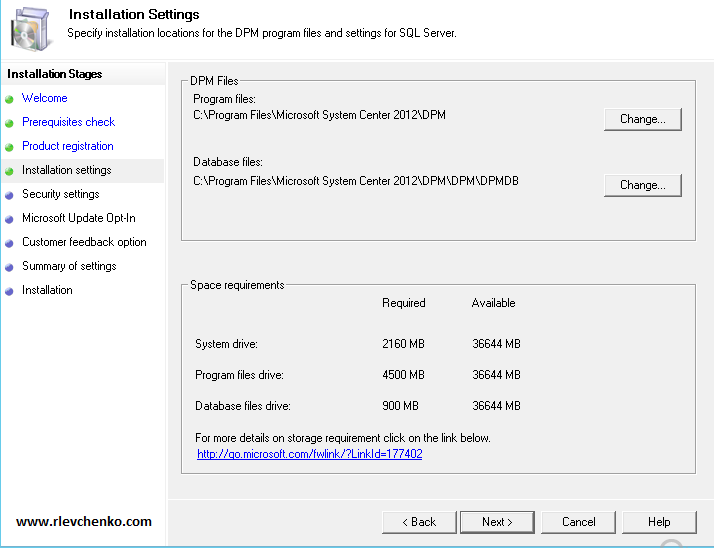Click blue bullet beside Security settings
714x548 pixels.
(9, 195)
